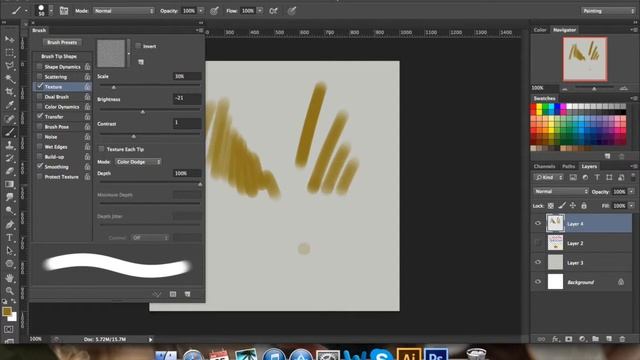Select the Hand tool
The image size is (640, 360).
point(9,278)
